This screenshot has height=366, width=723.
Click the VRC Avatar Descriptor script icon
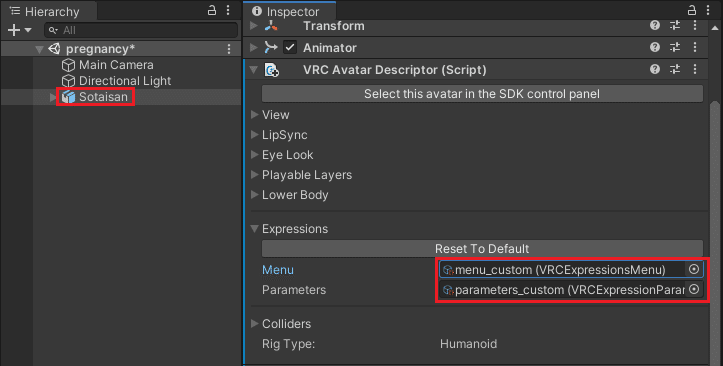(271, 70)
